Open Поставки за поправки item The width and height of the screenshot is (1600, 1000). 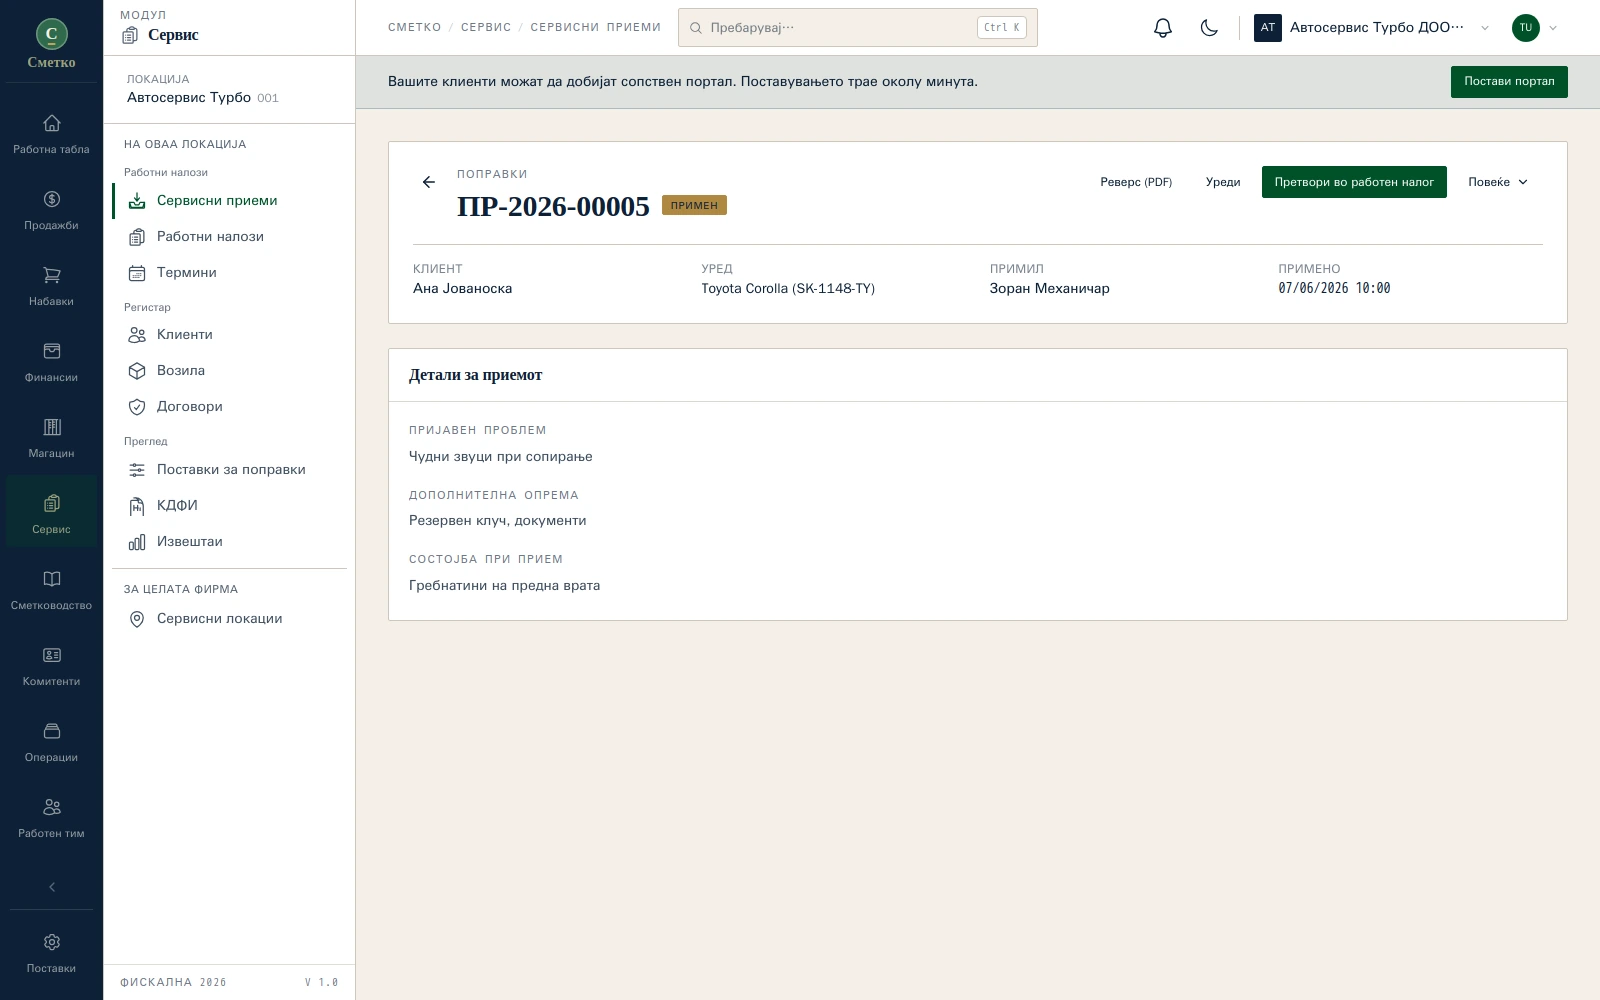[x=230, y=469]
